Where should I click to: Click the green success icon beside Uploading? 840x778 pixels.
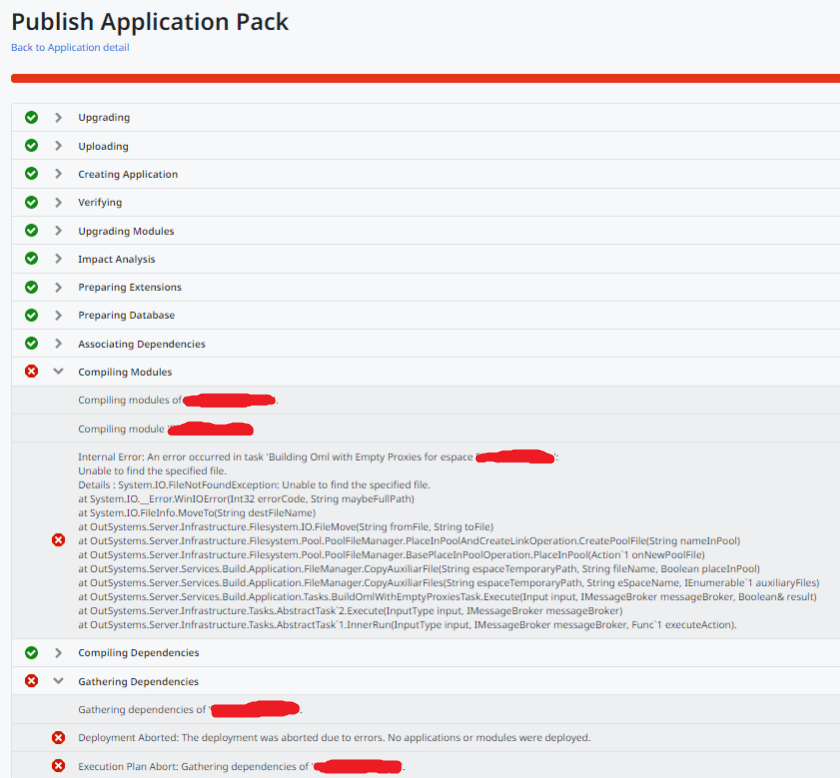[x=31, y=146]
